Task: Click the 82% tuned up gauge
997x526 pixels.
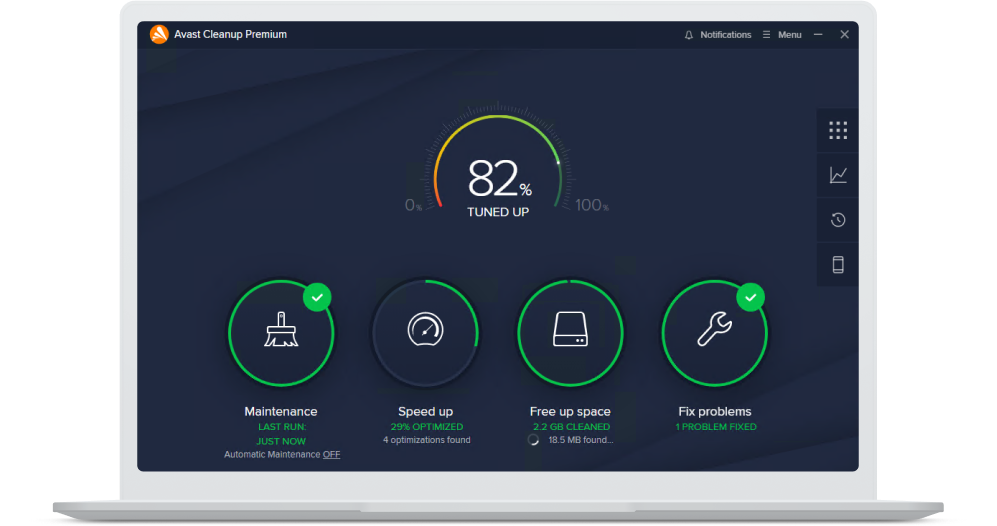Action: pyautogui.click(x=498, y=162)
